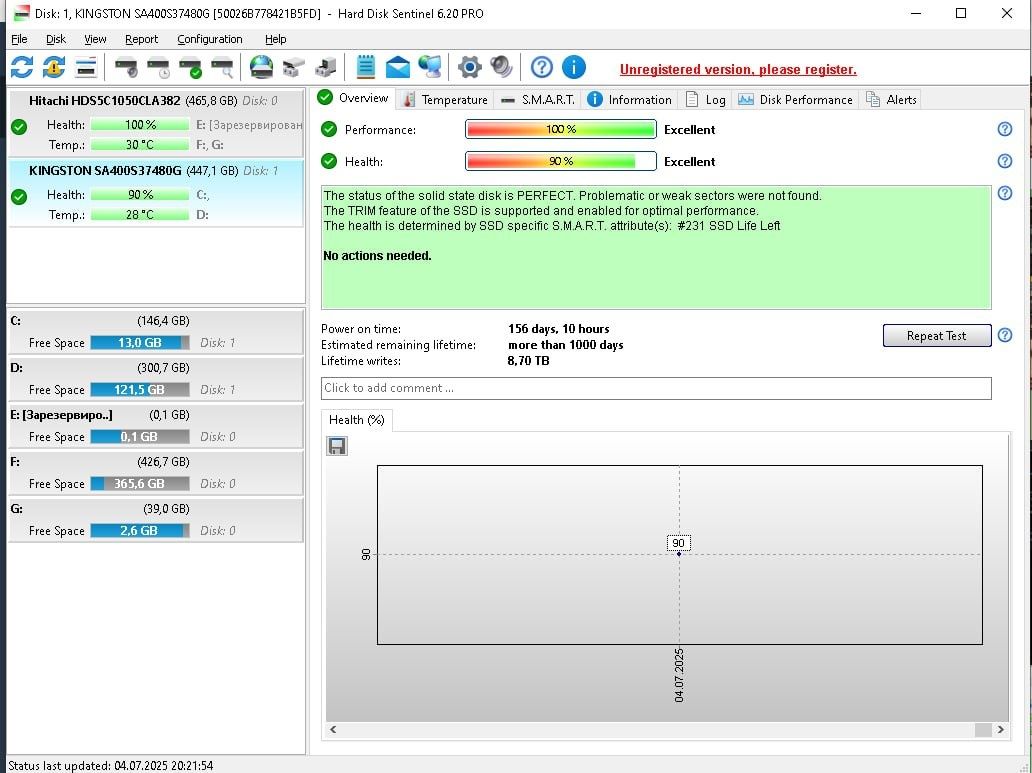This screenshot has height=773, width=1032.
Task: Switch to the Information tab
Action: click(630, 99)
